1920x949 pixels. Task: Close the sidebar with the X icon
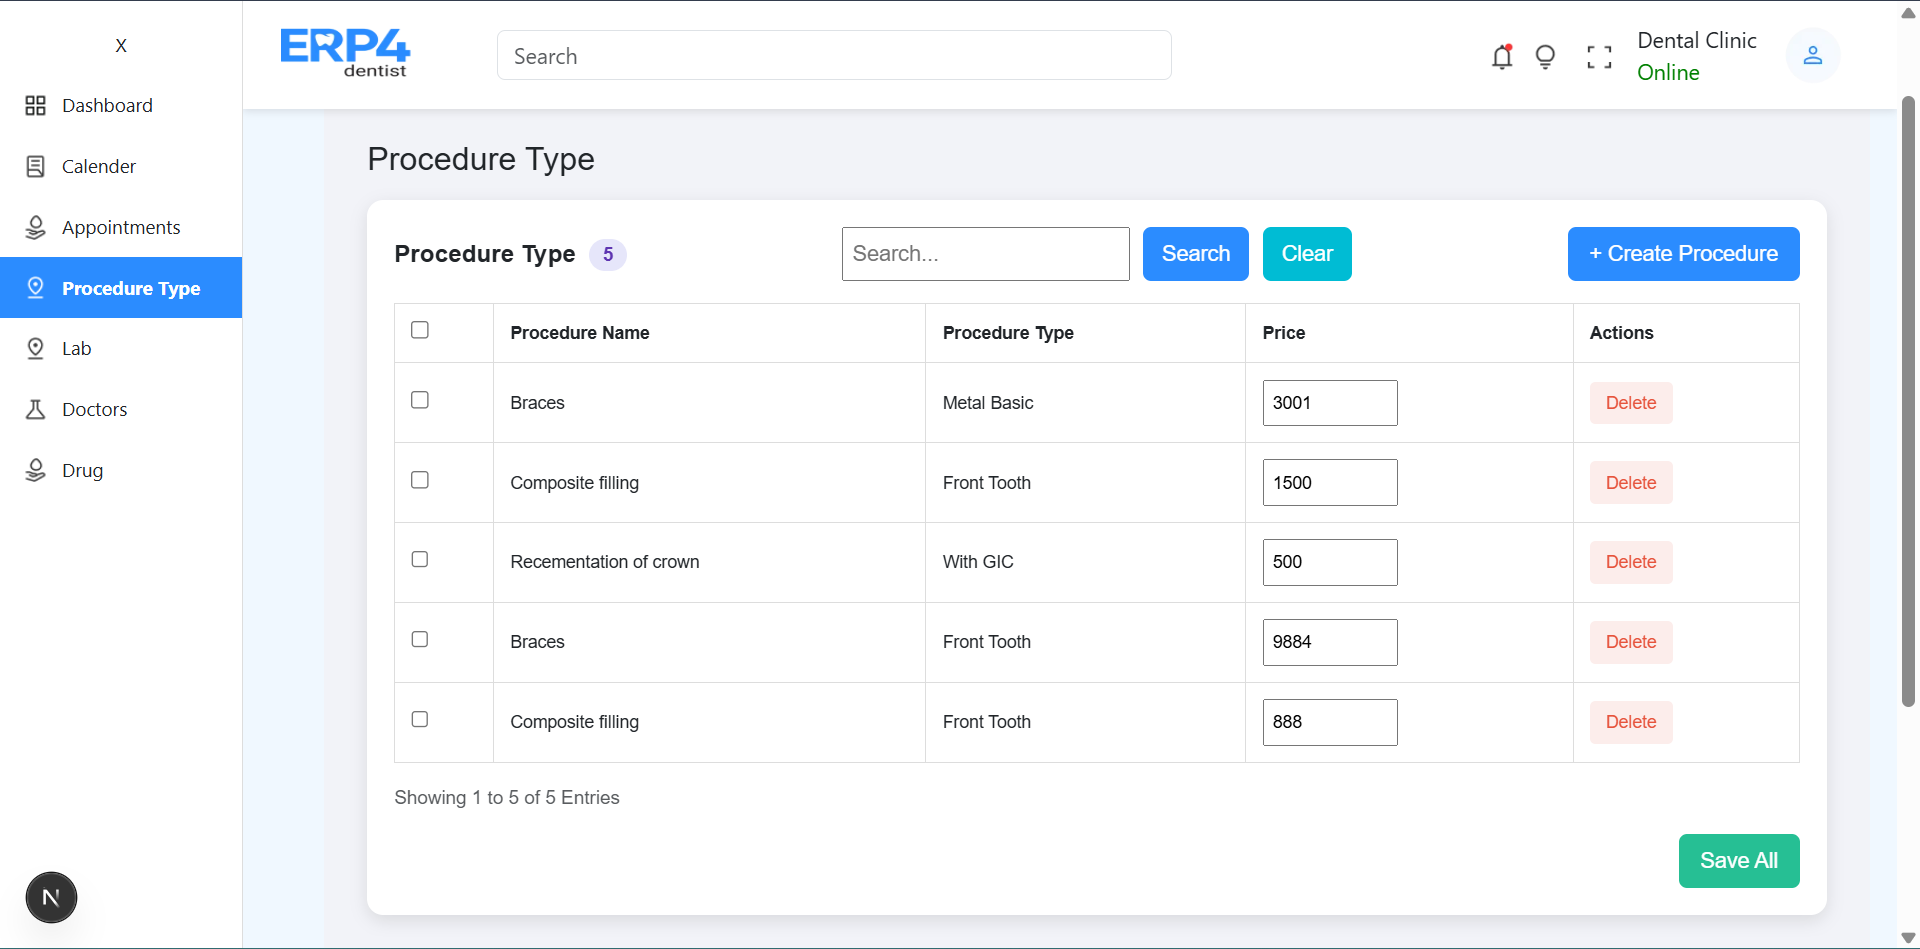121,46
